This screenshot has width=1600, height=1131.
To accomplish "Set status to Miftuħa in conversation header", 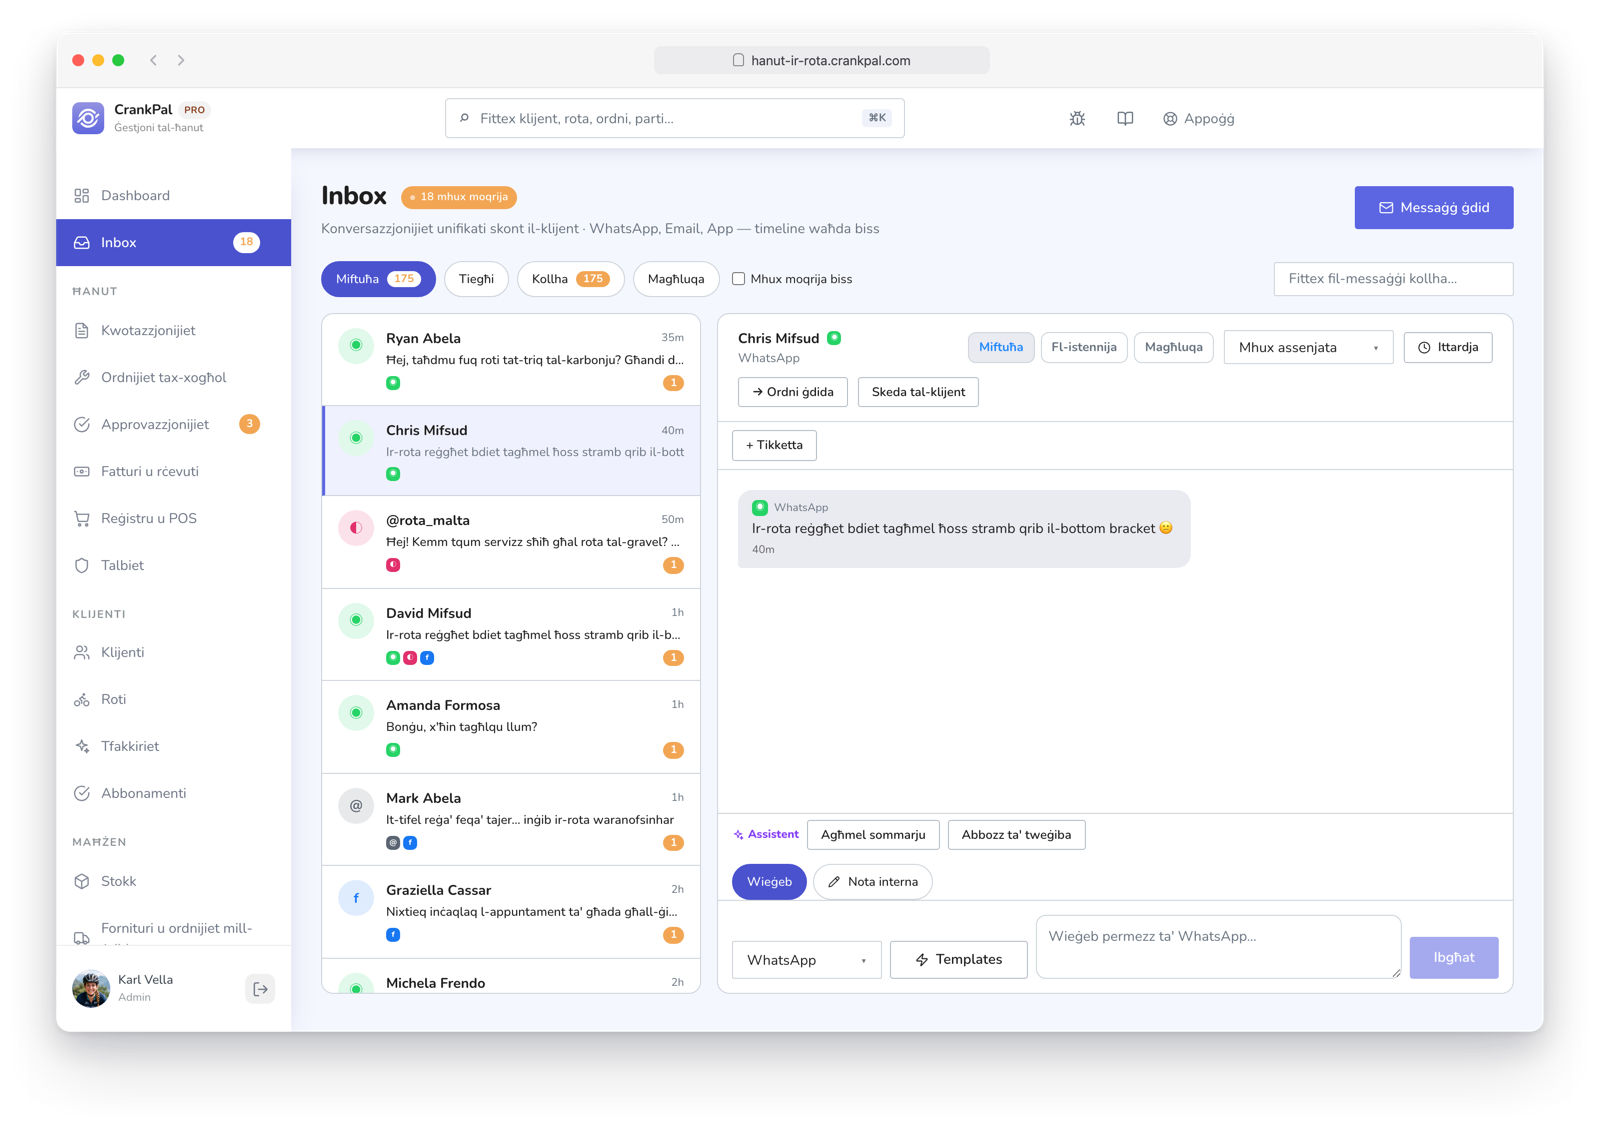I will (1000, 347).
